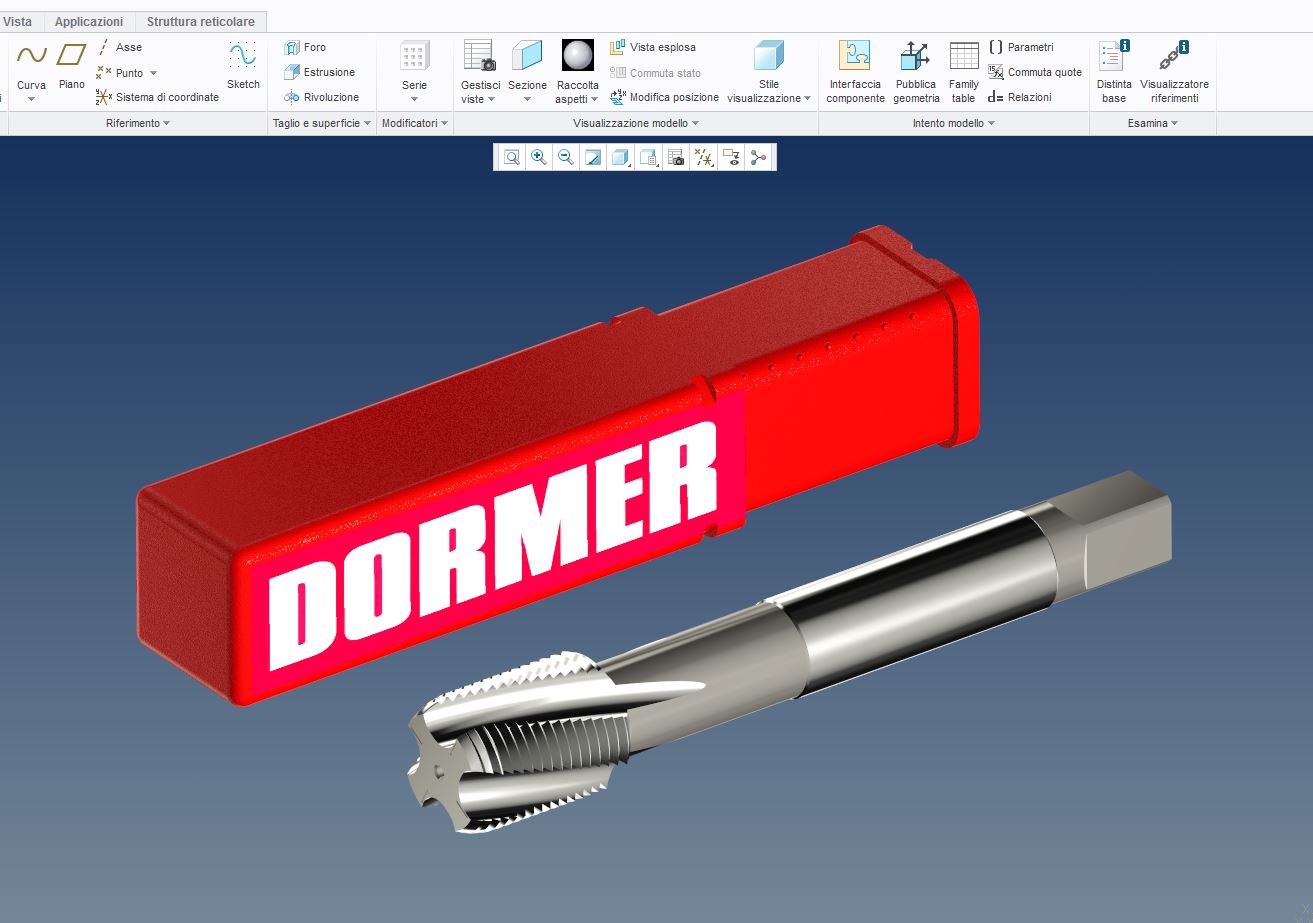This screenshot has height=923, width=1313.
Task: Open the Sketch tool
Action: tap(243, 65)
